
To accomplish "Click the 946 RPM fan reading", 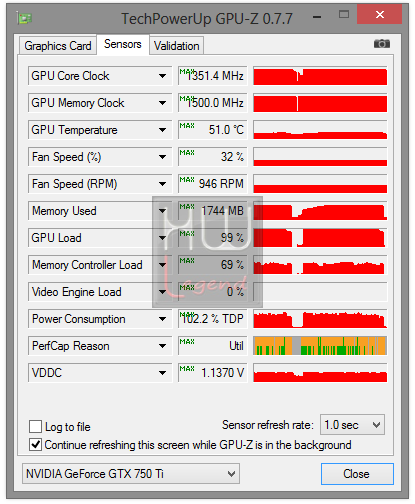I will click(213, 184).
